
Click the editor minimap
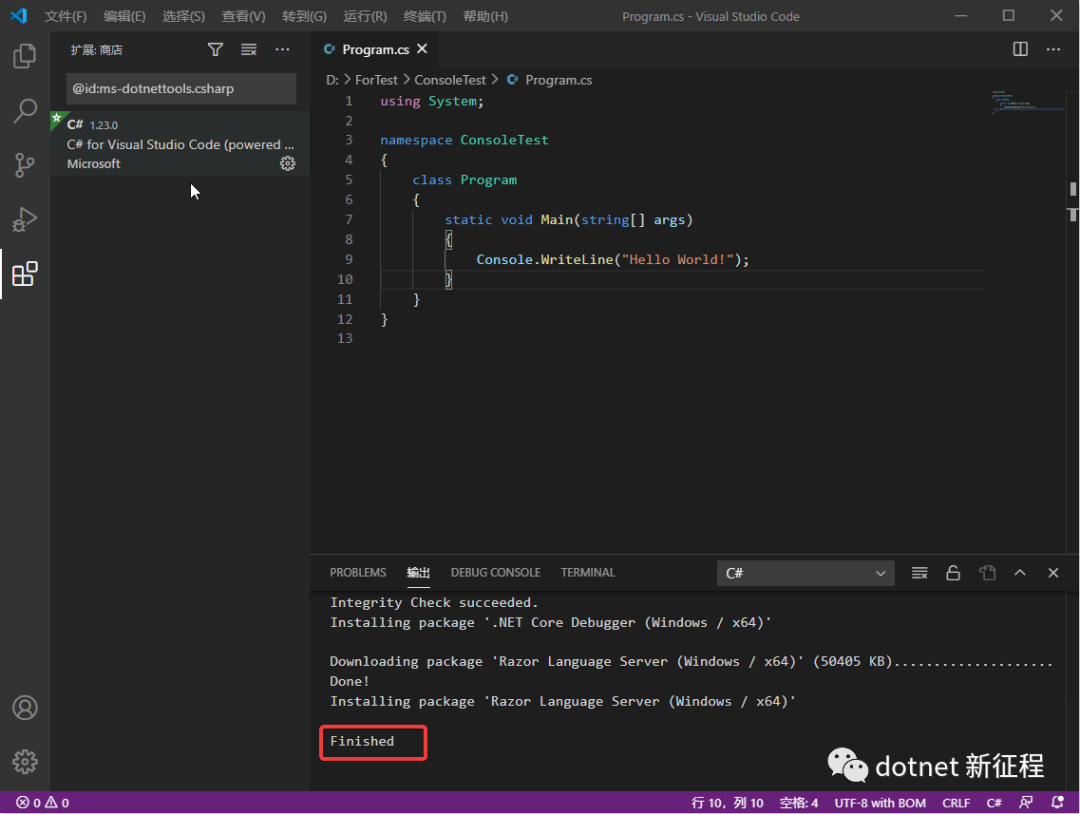coord(1028,102)
